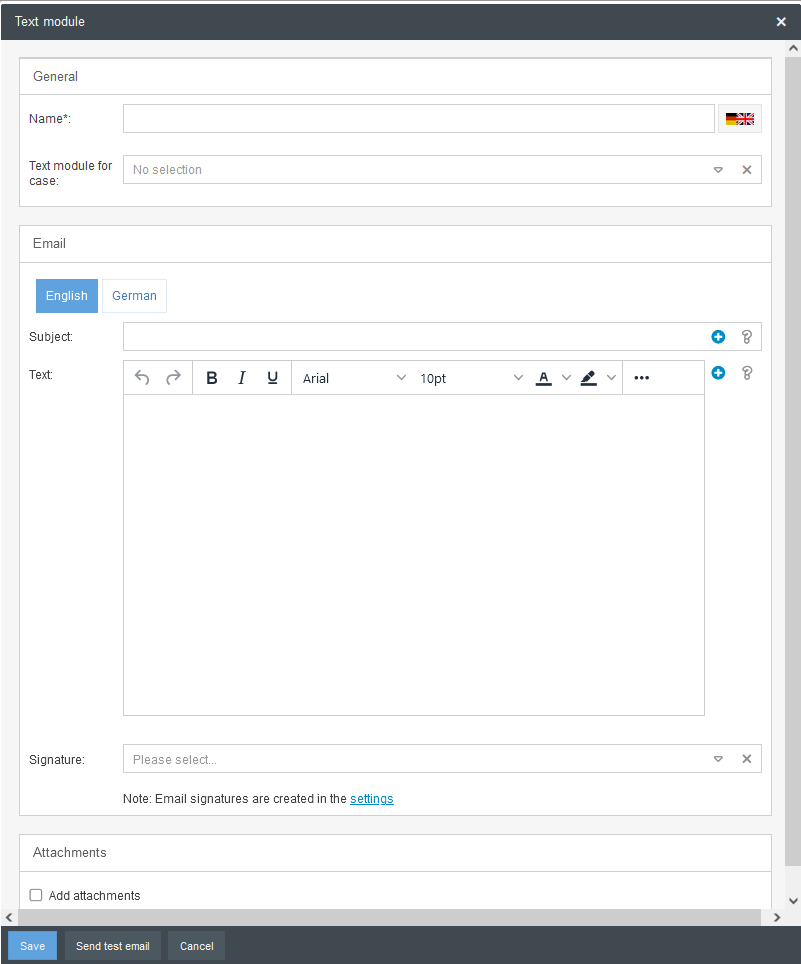Click the undo arrow in text editor
Image resolution: width=801 pixels, height=964 pixels.
pyautogui.click(x=142, y=378)
